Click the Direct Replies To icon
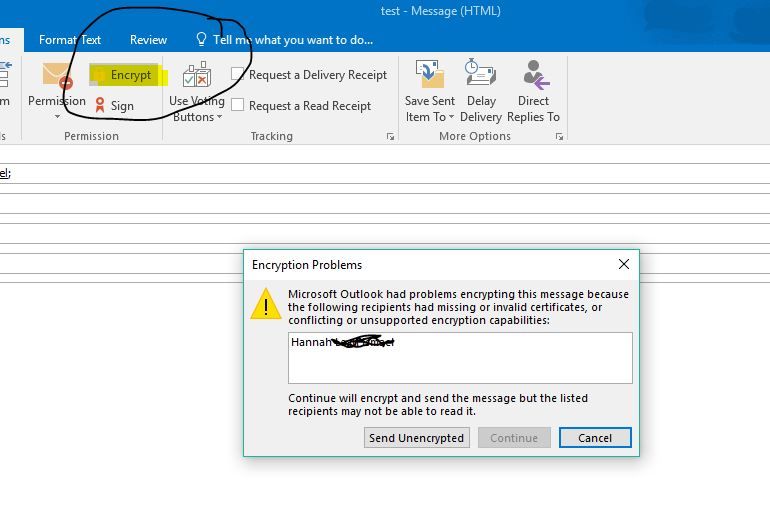 point(535,75)
